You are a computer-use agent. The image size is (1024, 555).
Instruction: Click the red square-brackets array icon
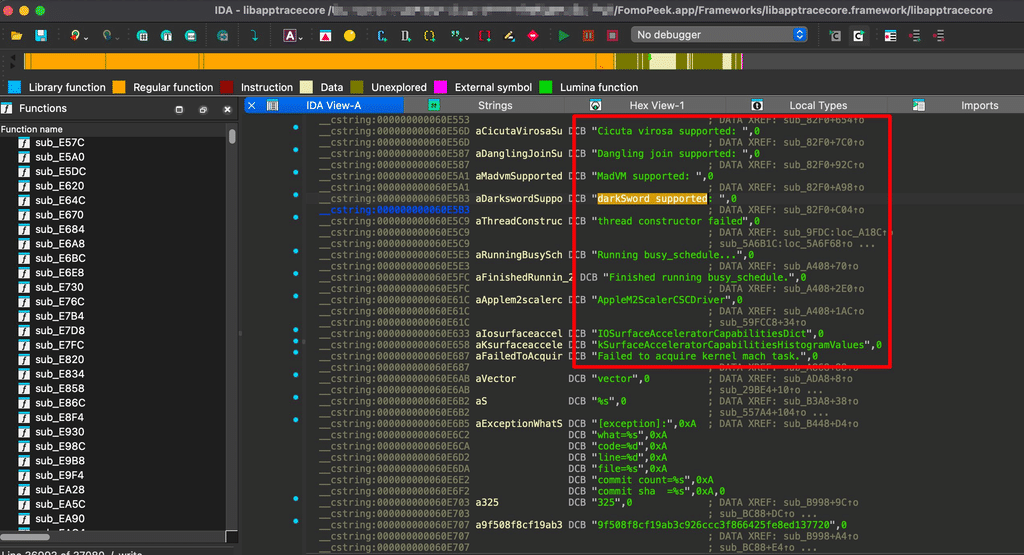[485, 36]
